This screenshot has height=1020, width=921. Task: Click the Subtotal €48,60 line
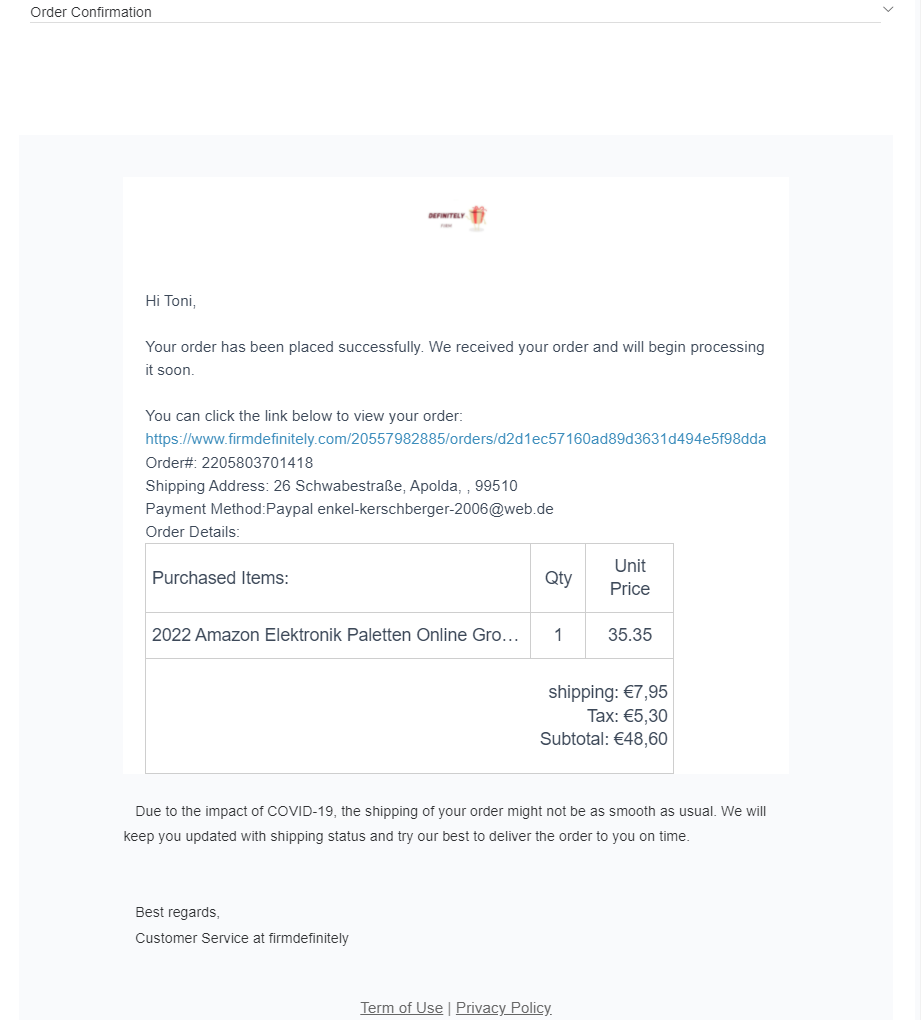point(603,740)
